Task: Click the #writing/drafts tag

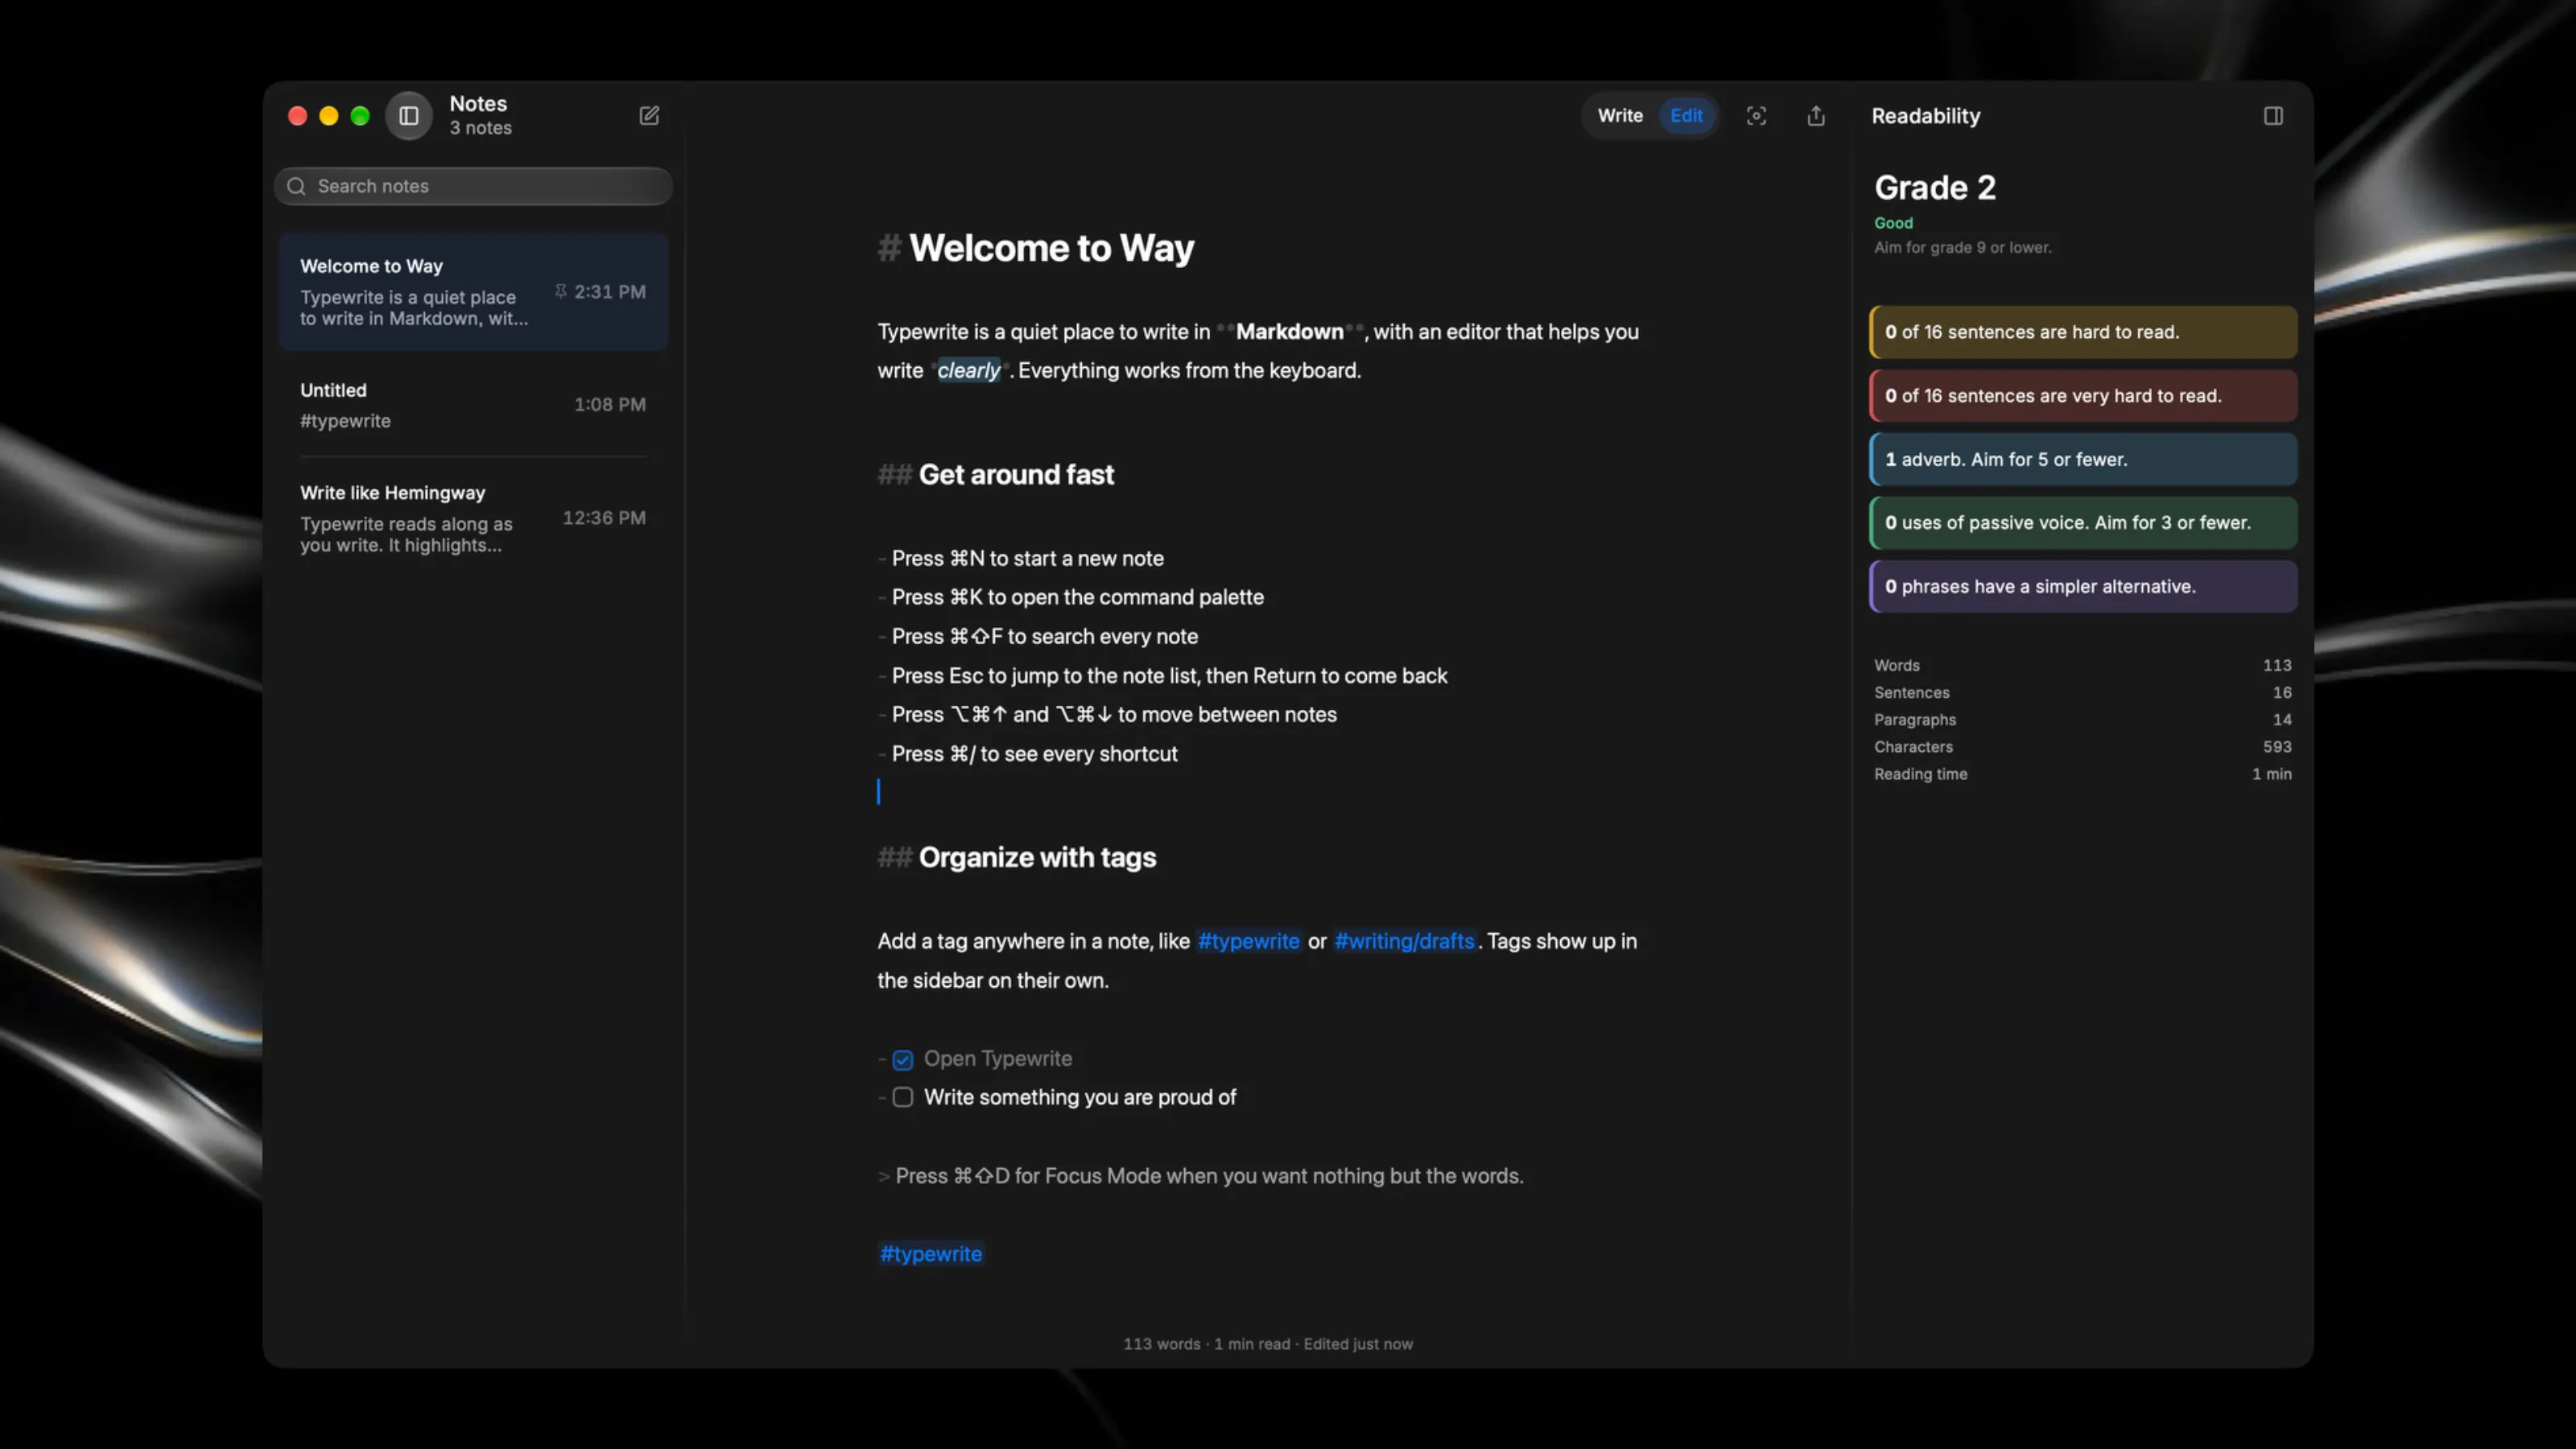Action: 1404,941
